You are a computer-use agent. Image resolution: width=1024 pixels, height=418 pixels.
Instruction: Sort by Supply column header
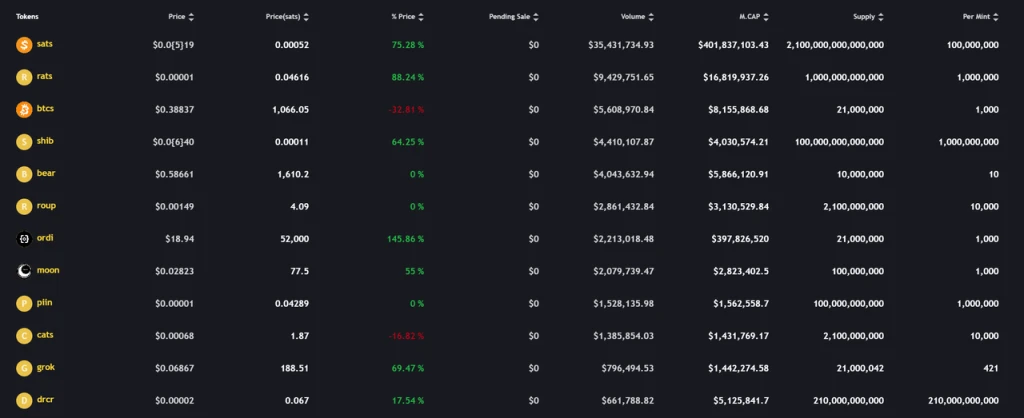pos(869,17)
